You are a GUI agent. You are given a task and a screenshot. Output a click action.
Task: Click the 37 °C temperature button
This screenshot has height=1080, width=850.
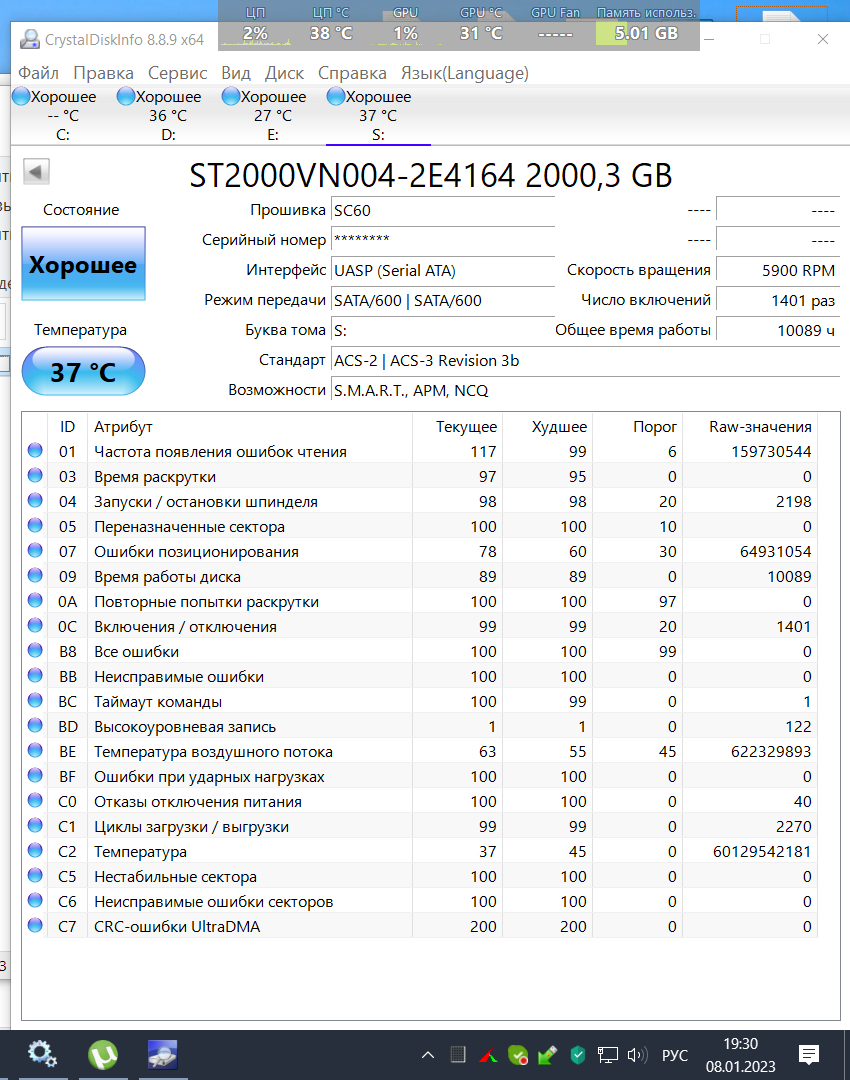83,371
